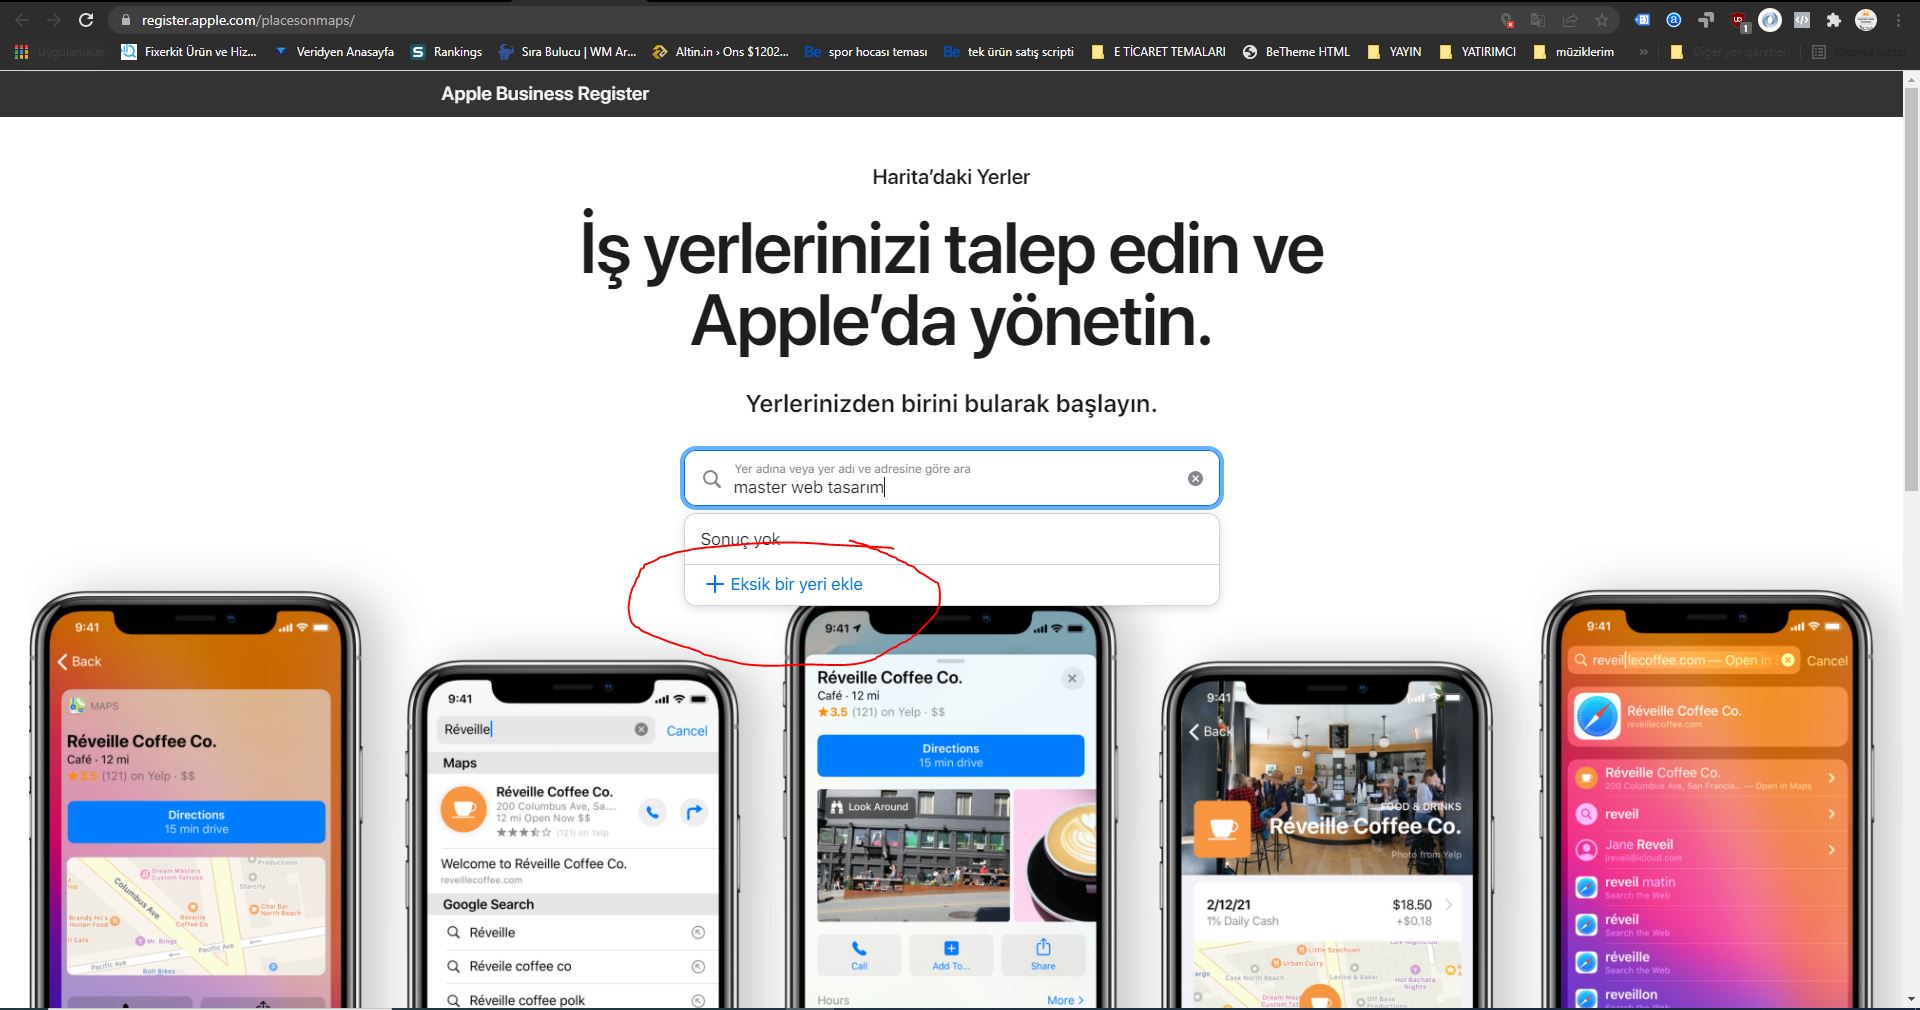Screen dimensions: 1920x1010
Task: Click Cancel in the Réveille search phone
Action: click(x=687, y=731)
